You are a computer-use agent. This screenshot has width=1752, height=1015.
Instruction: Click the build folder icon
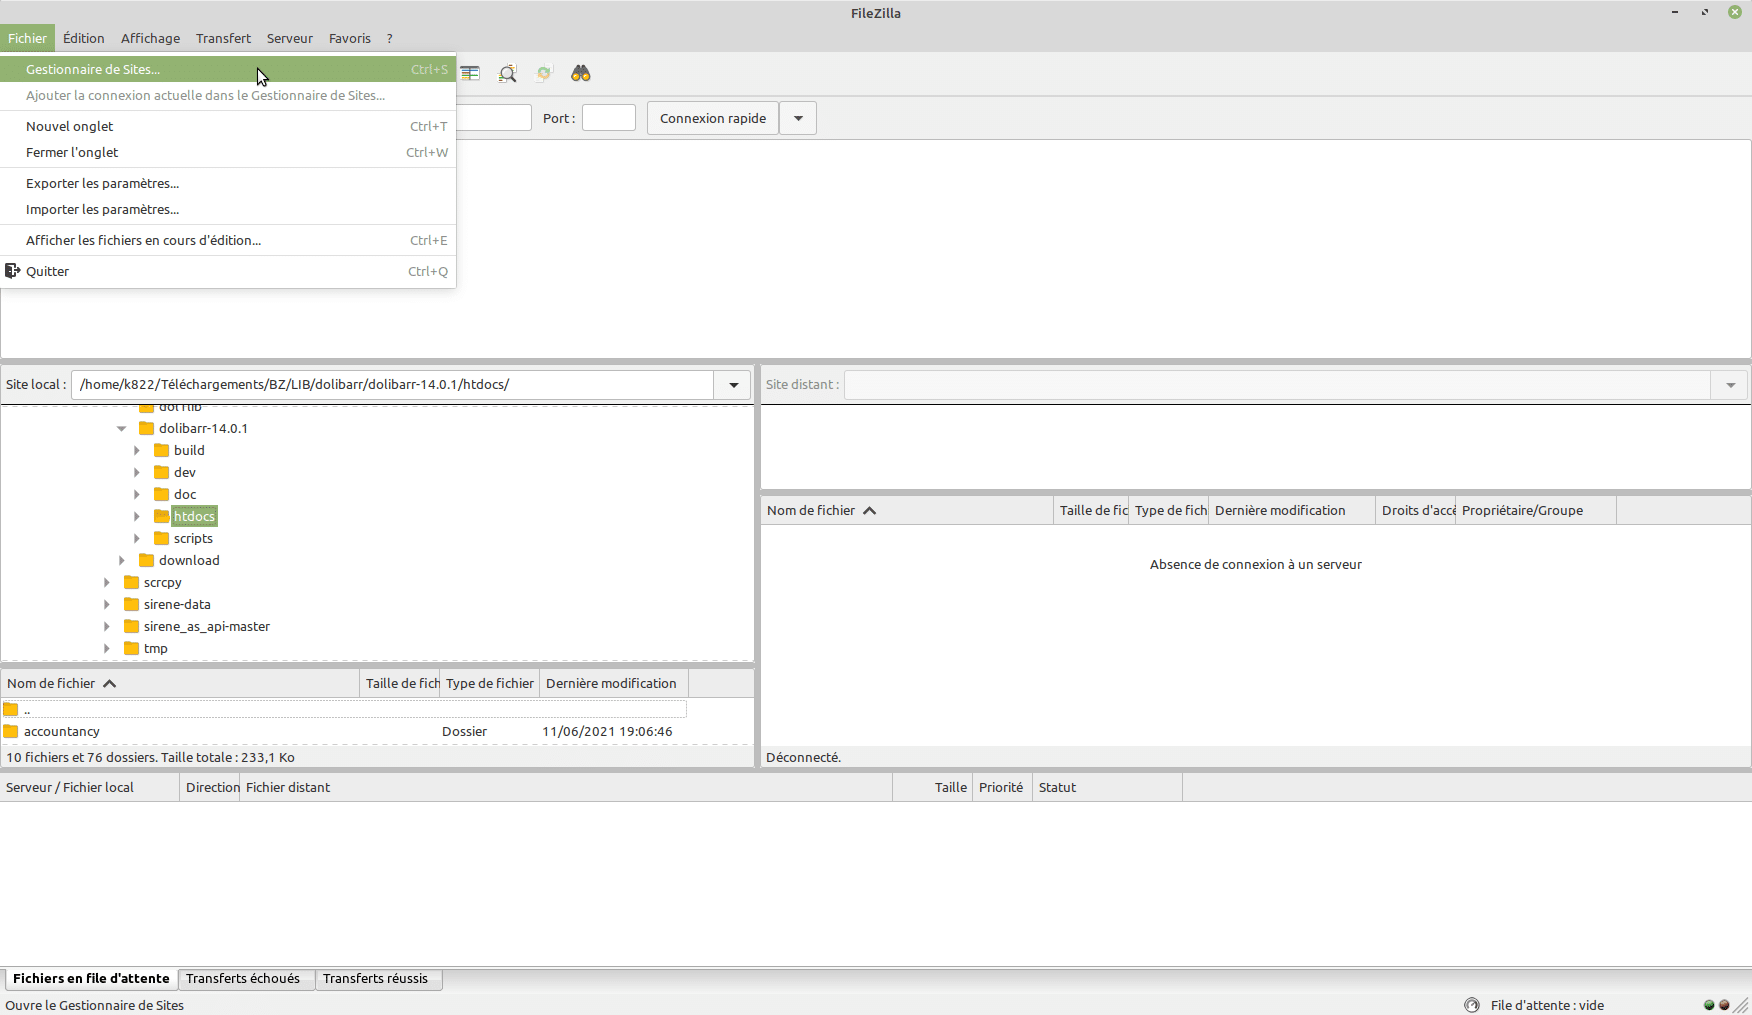click(161, 450)
